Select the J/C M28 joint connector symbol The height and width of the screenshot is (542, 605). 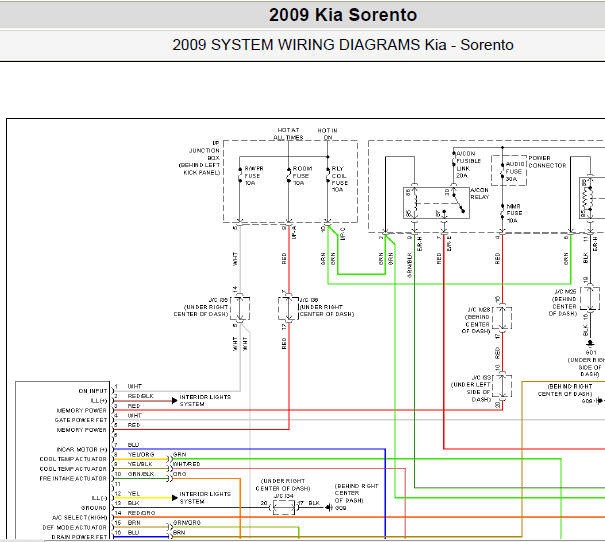click(502, 318)
